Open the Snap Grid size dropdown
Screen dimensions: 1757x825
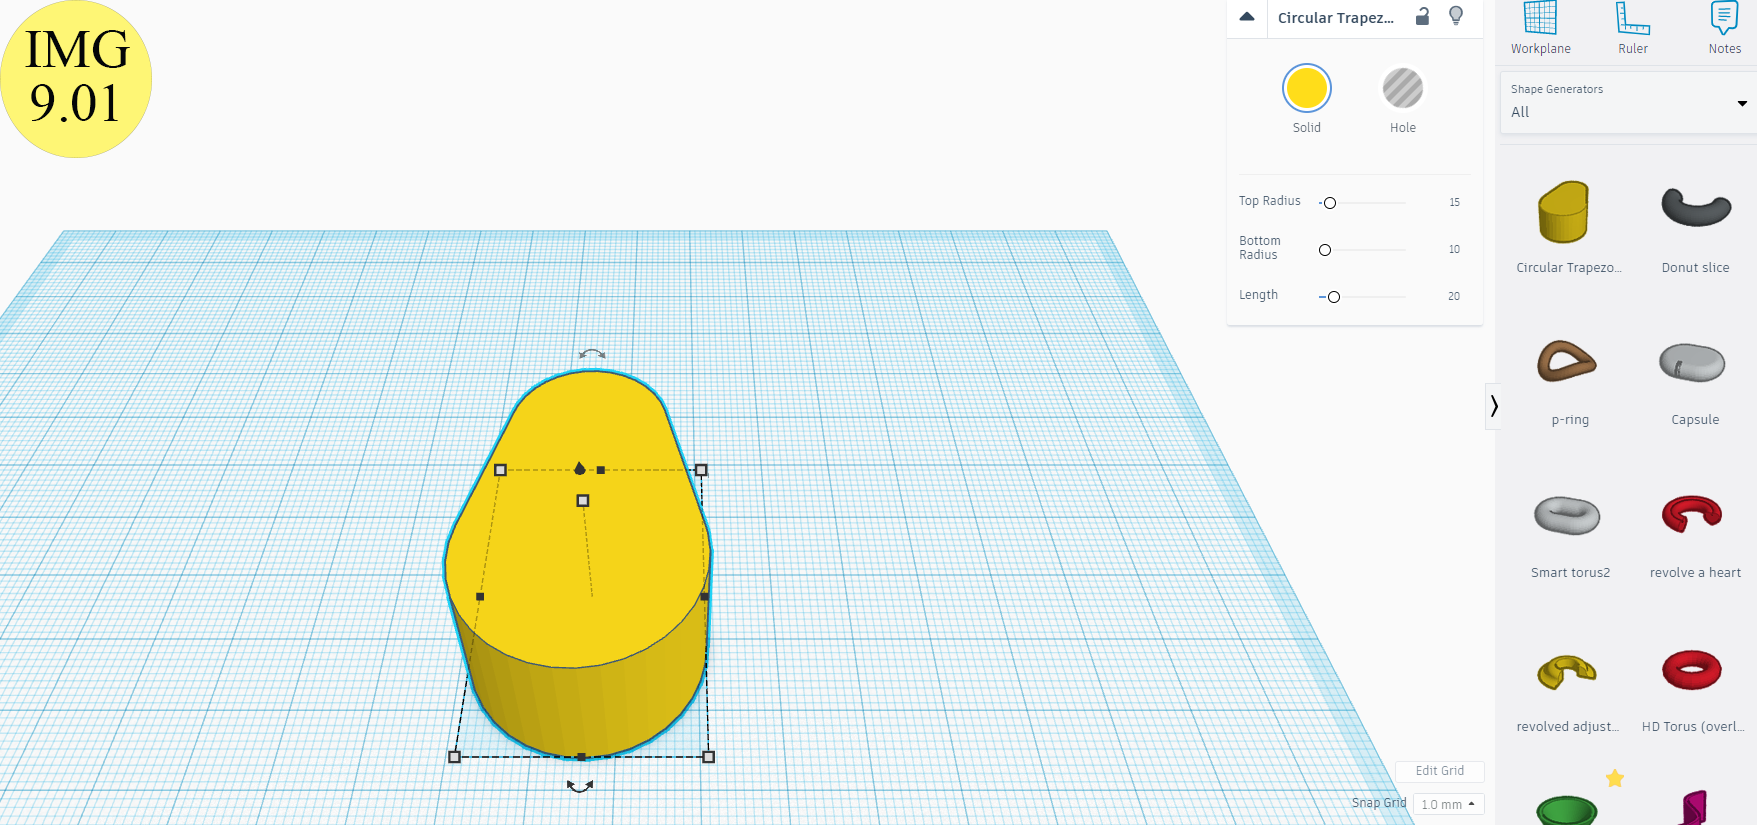(x=1448, y=804)
